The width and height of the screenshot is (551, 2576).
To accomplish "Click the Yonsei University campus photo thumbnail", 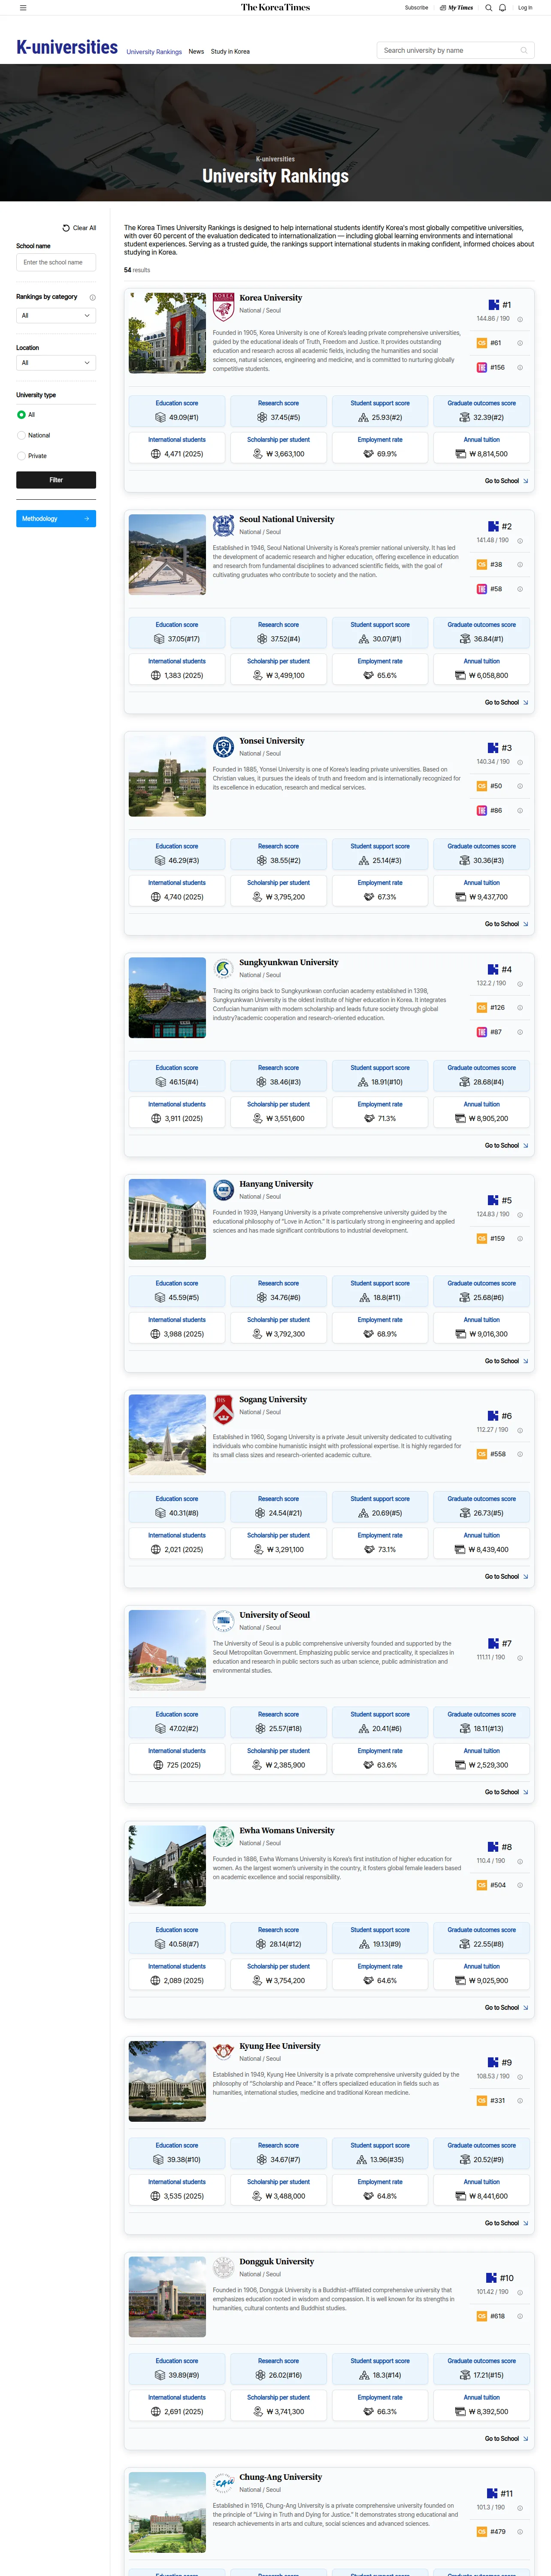I will (167, 776).
